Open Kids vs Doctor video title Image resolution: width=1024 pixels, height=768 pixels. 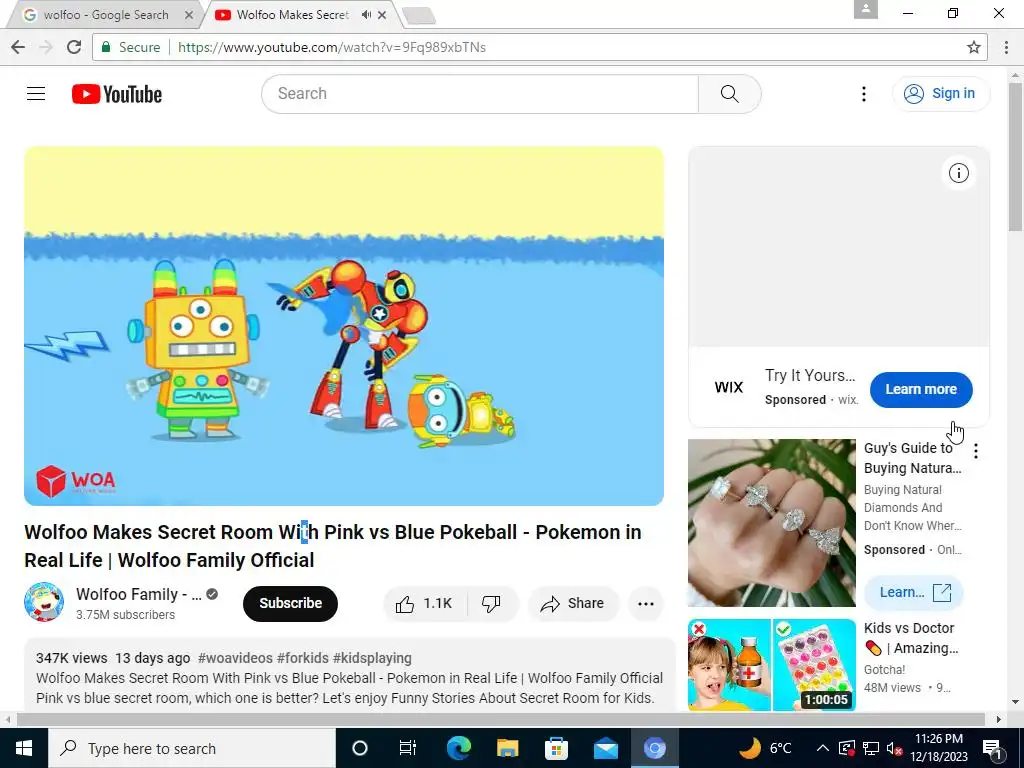click(x=910, y=638)
